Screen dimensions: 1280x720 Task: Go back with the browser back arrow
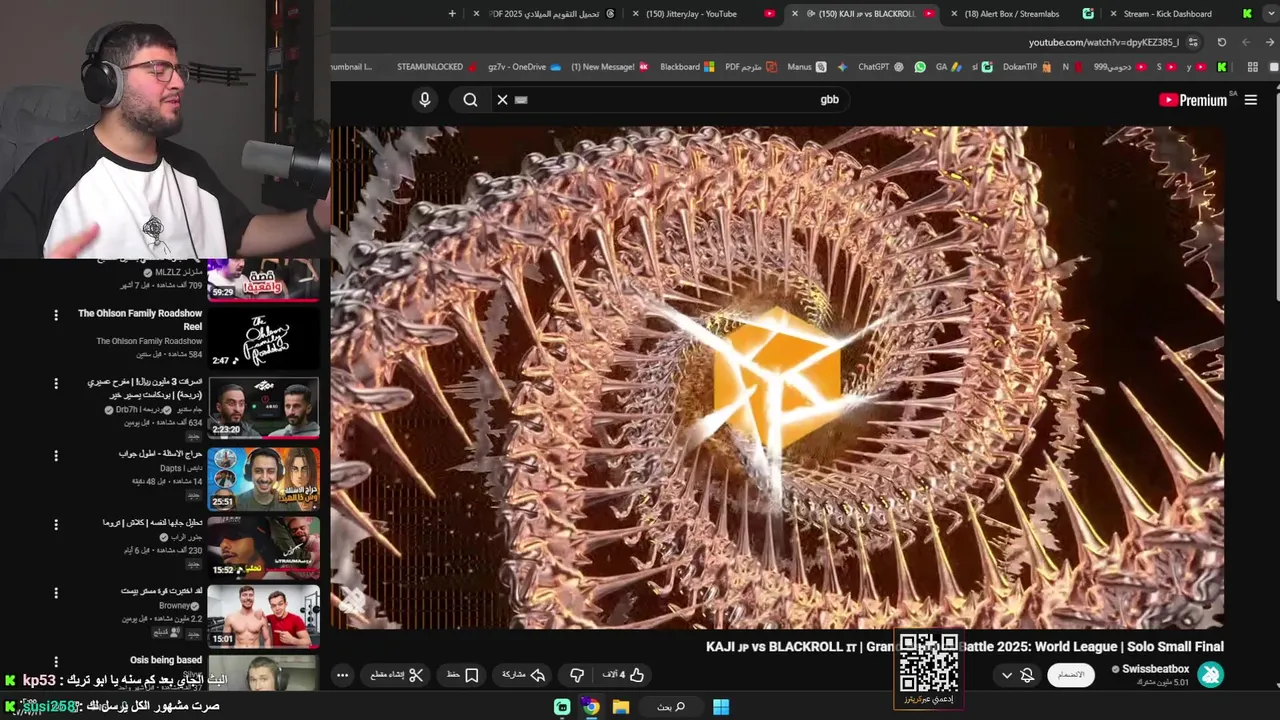coord(1270,42)
